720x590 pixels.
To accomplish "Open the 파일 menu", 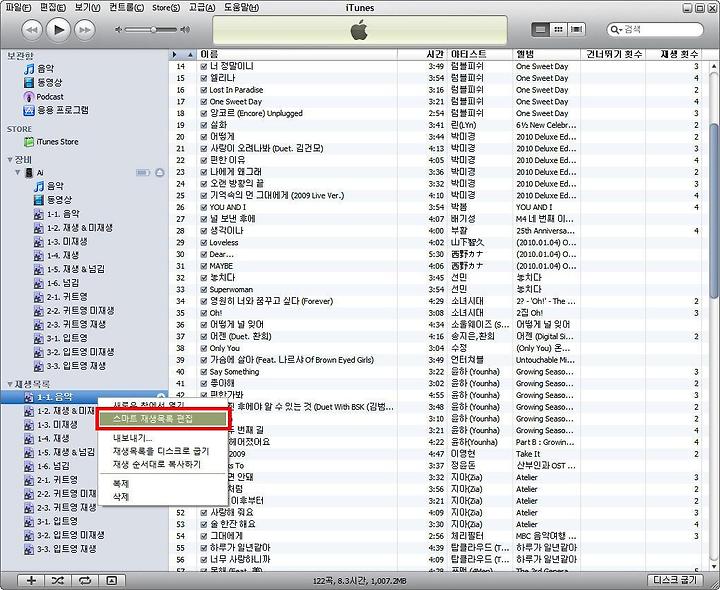I will 18,7.
